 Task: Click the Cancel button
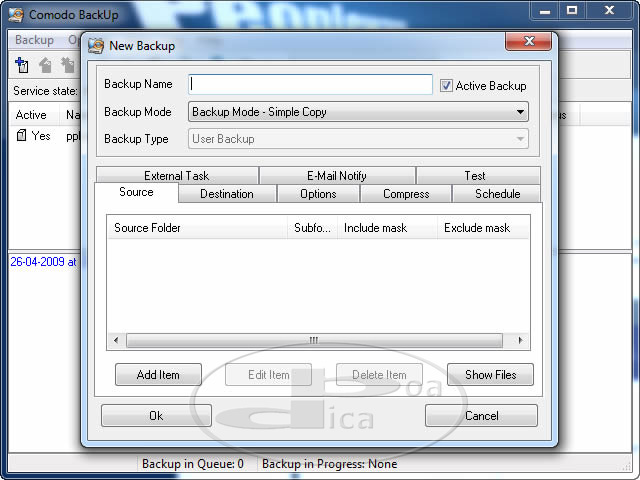[x=481, y=415]
